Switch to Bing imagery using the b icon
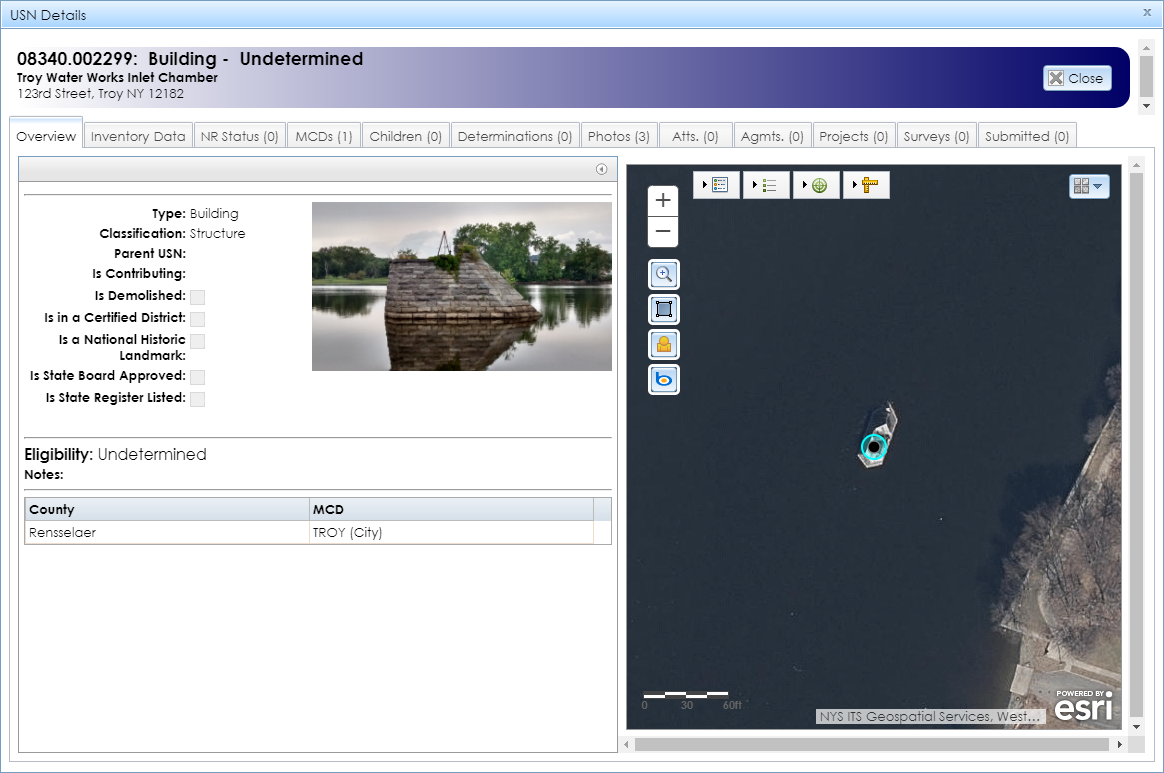Screen dimensions: 1164x773 [663, 379]
